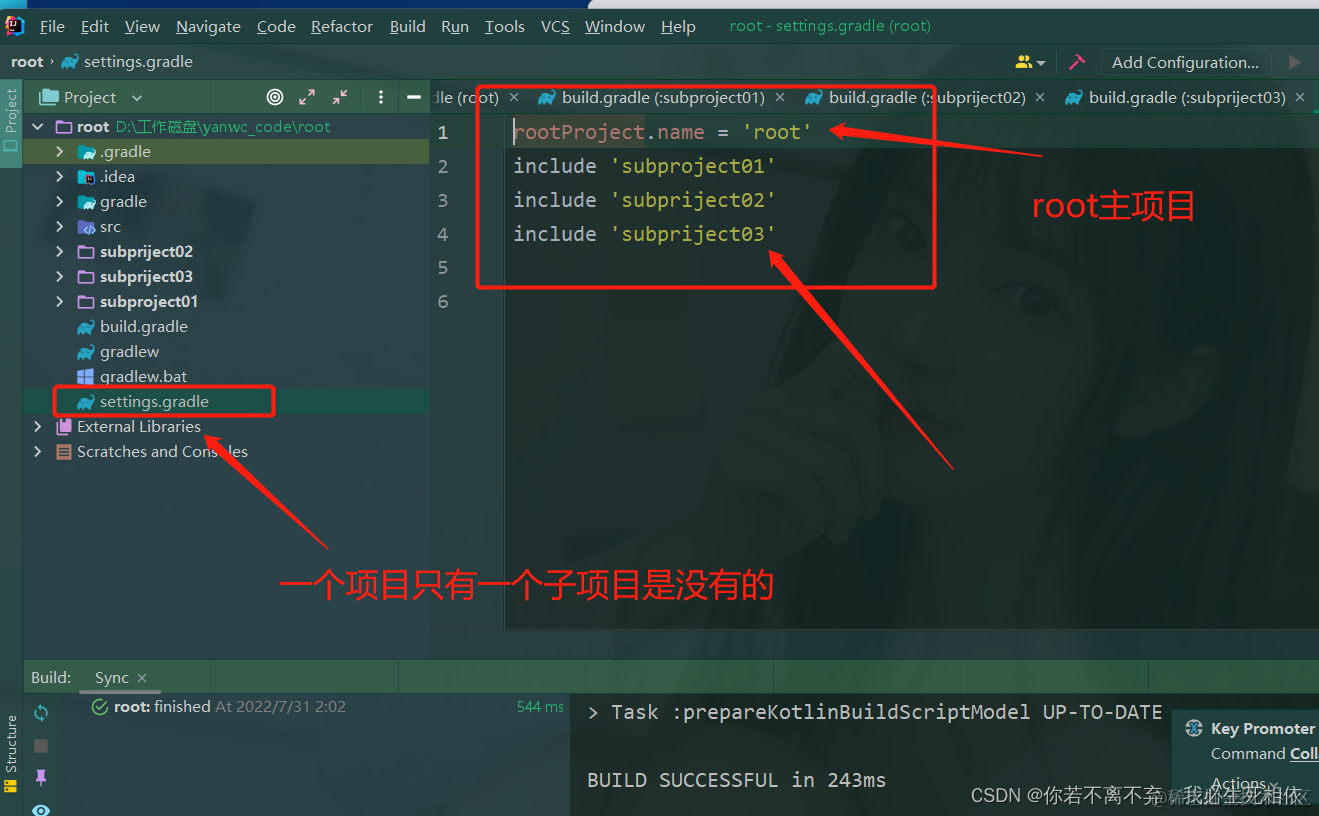Toggle the Structure side tool button
1319x816 pixels.
[x=11, y=755]
